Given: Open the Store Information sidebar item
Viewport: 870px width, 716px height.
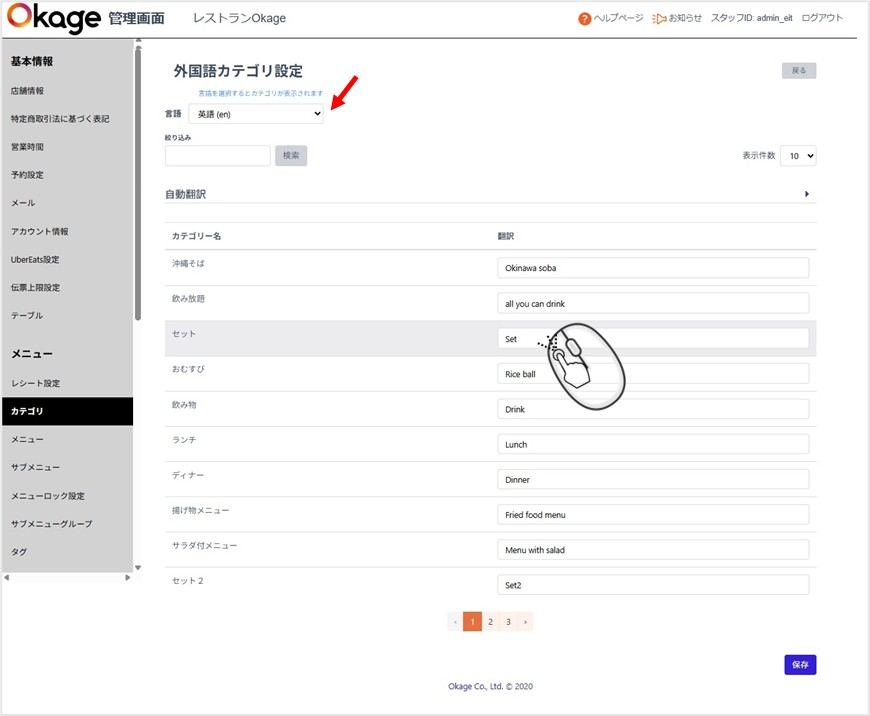Looking at the screenshot, I should (28, 91).
